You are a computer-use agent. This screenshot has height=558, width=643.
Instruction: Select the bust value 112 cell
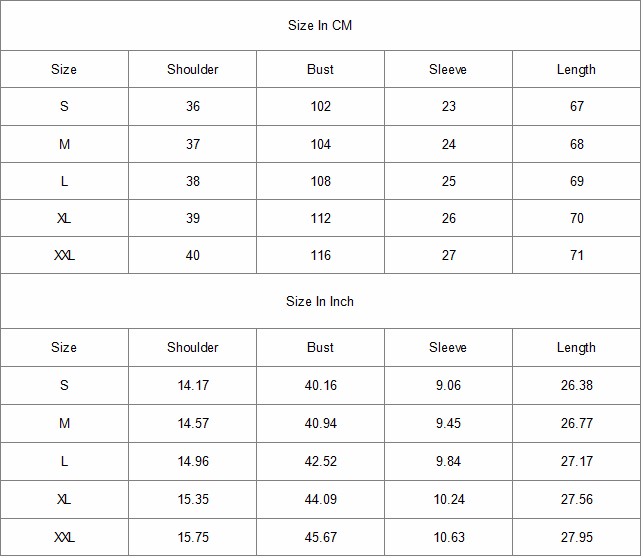click(x=321, y=219)
